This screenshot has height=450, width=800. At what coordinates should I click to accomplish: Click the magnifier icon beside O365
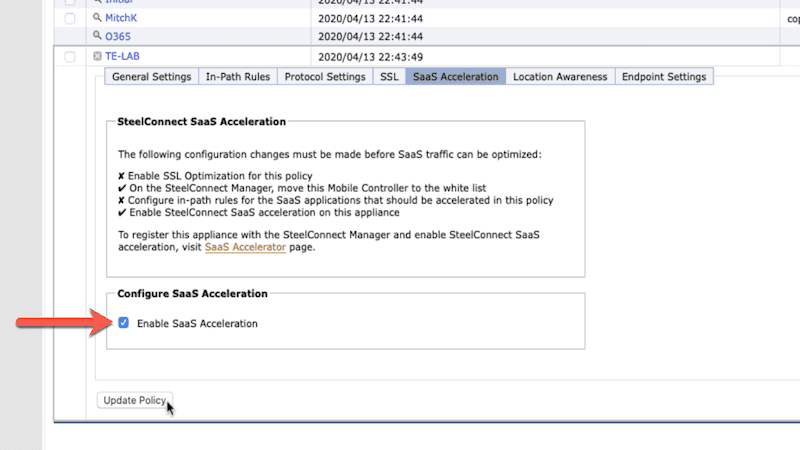click(97, 35)
